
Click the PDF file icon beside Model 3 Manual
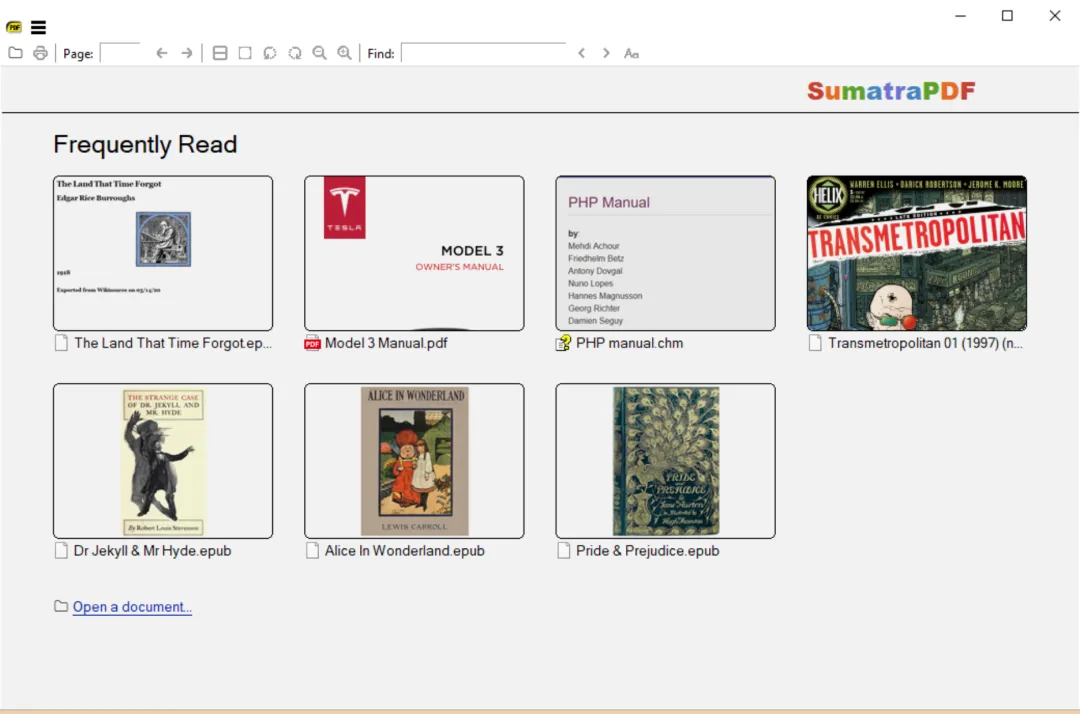tap(313, 343)
